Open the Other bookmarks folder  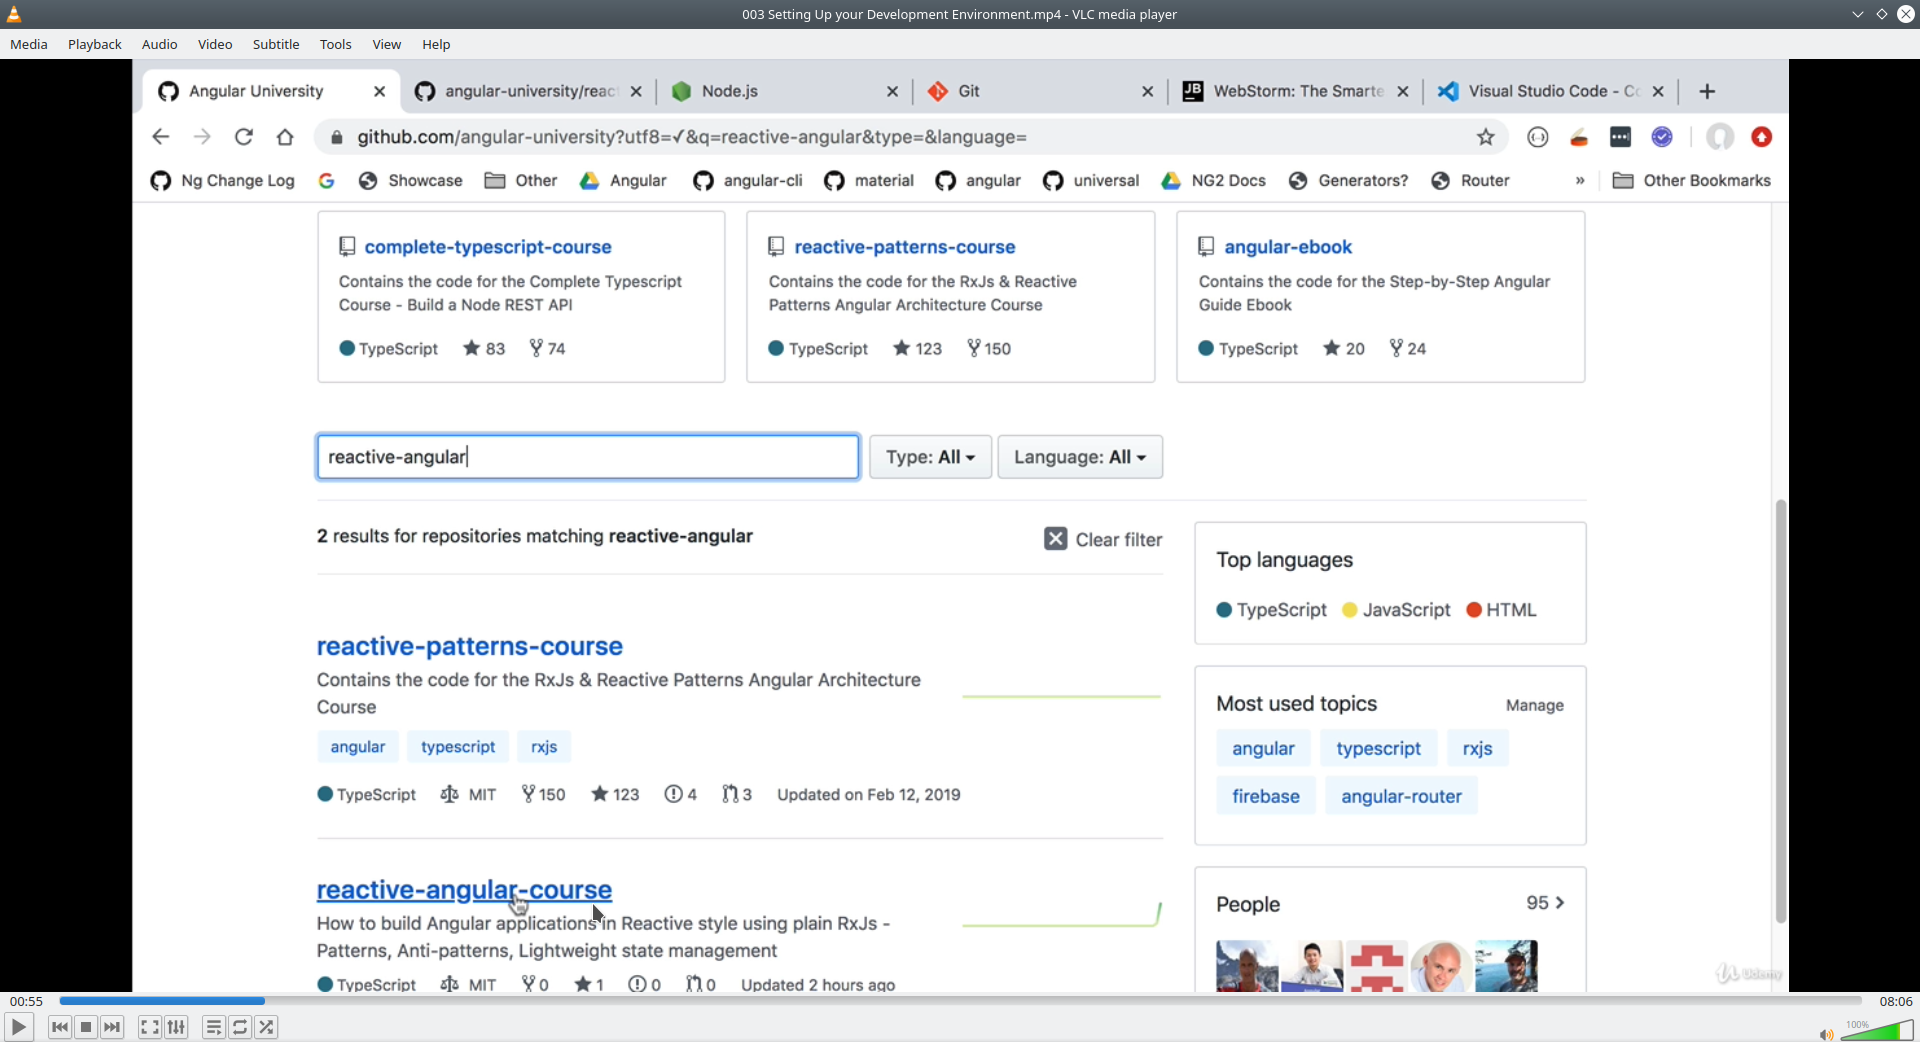pyautogui.click(x=521, y=180)
